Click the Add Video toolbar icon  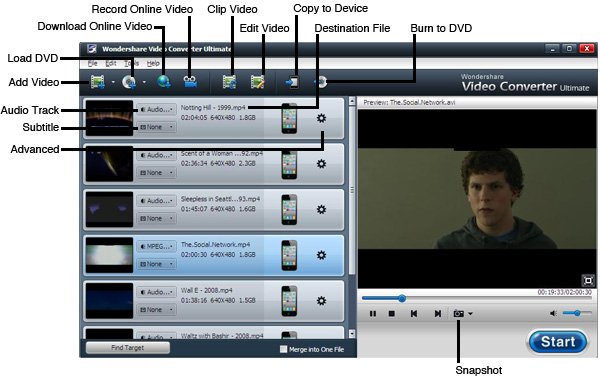point(98,81)
